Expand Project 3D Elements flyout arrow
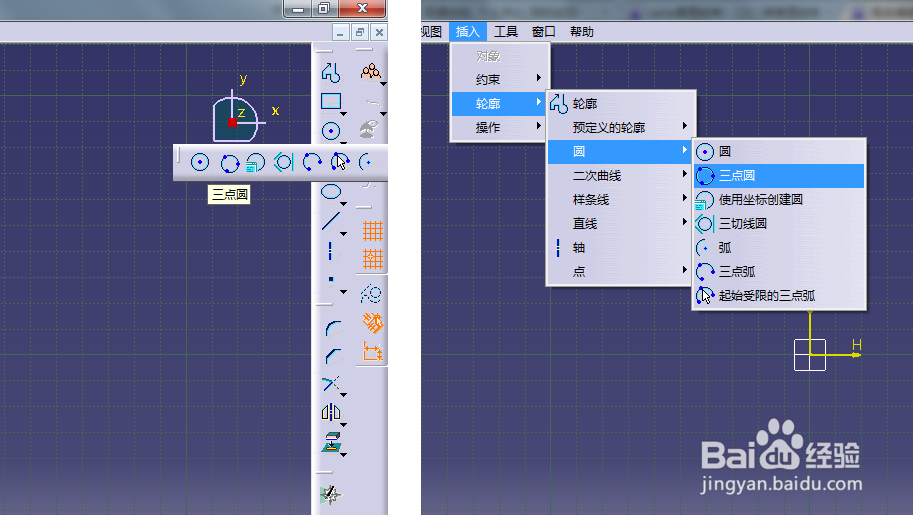Image resolution: width=913 pixels, height=515 pixels. pyautogui.click(x=344, y=454)
